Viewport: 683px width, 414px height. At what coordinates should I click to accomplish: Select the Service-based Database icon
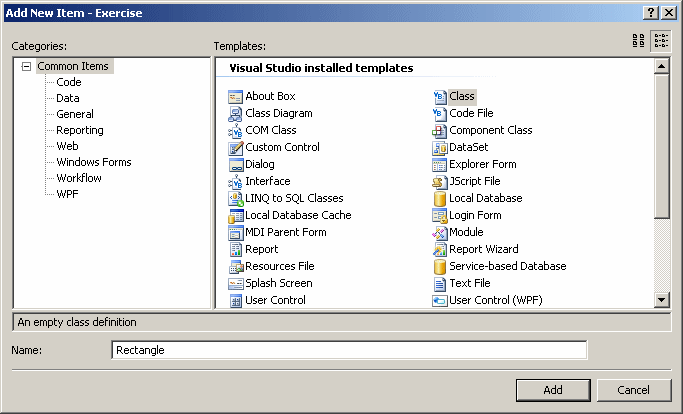(x=440, y=266)
